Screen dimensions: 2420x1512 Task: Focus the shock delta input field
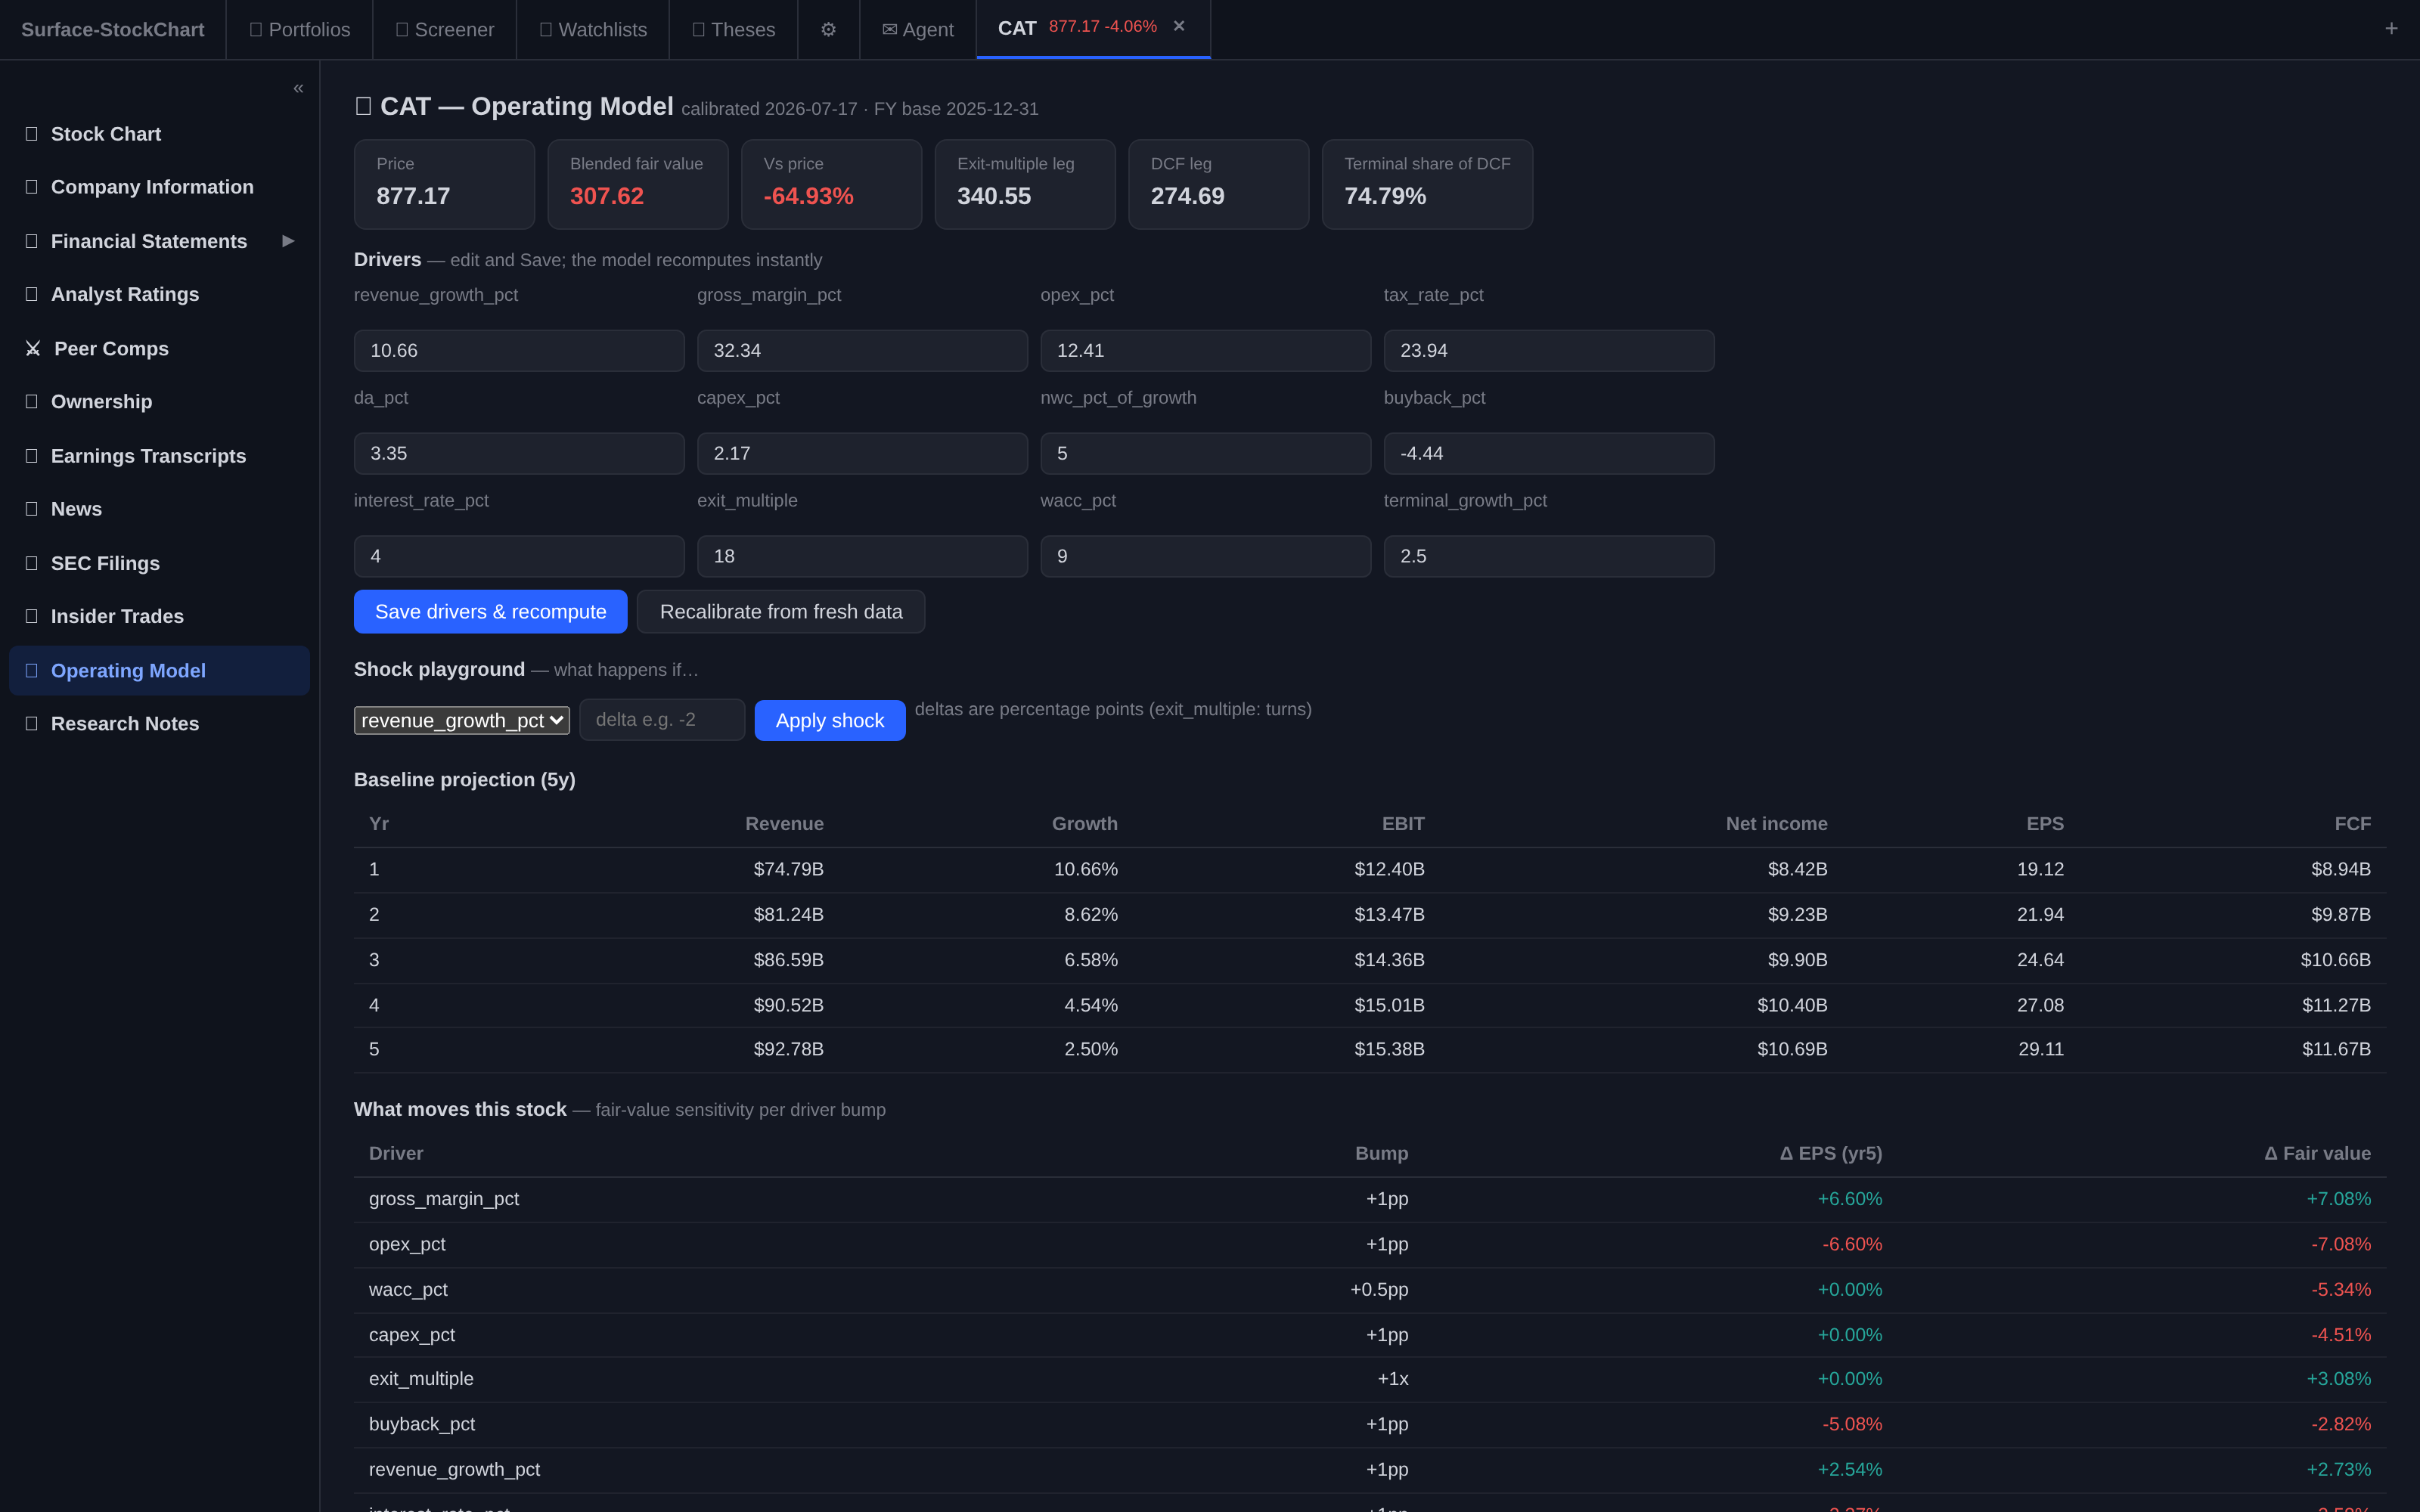point(662,720)
